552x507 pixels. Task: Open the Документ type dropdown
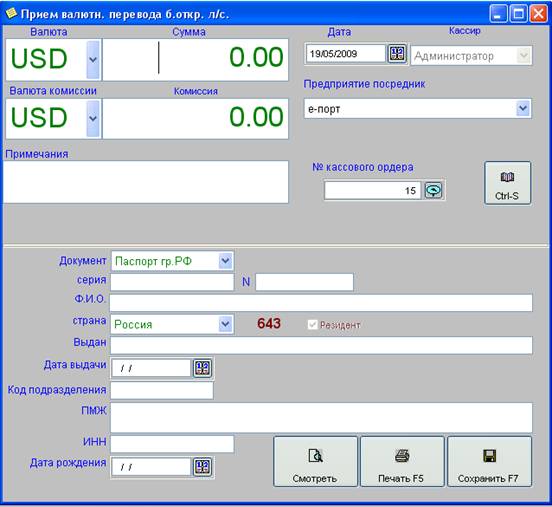pyautogui.click(x=225, y=261)
